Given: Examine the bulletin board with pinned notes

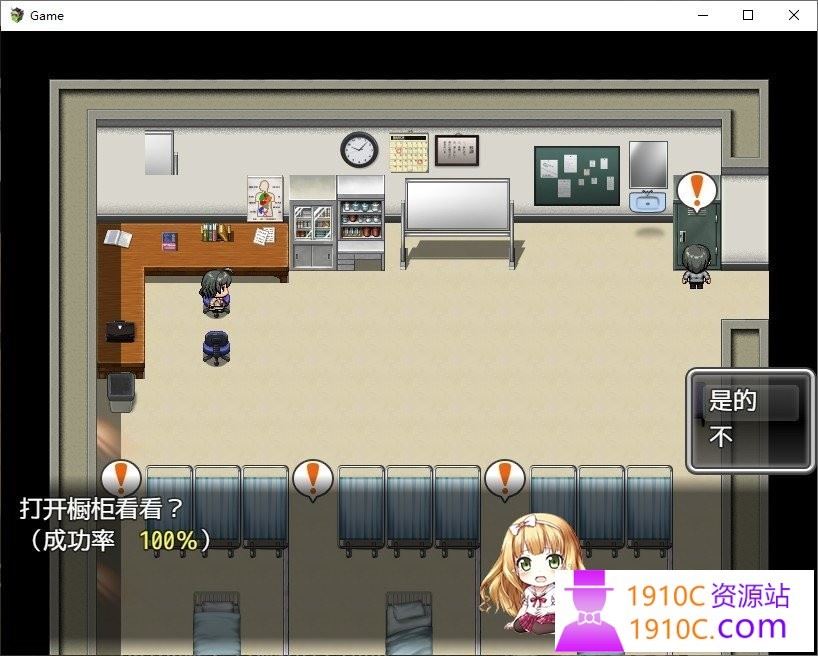Looking at the screenshot, I should [577, 178].
